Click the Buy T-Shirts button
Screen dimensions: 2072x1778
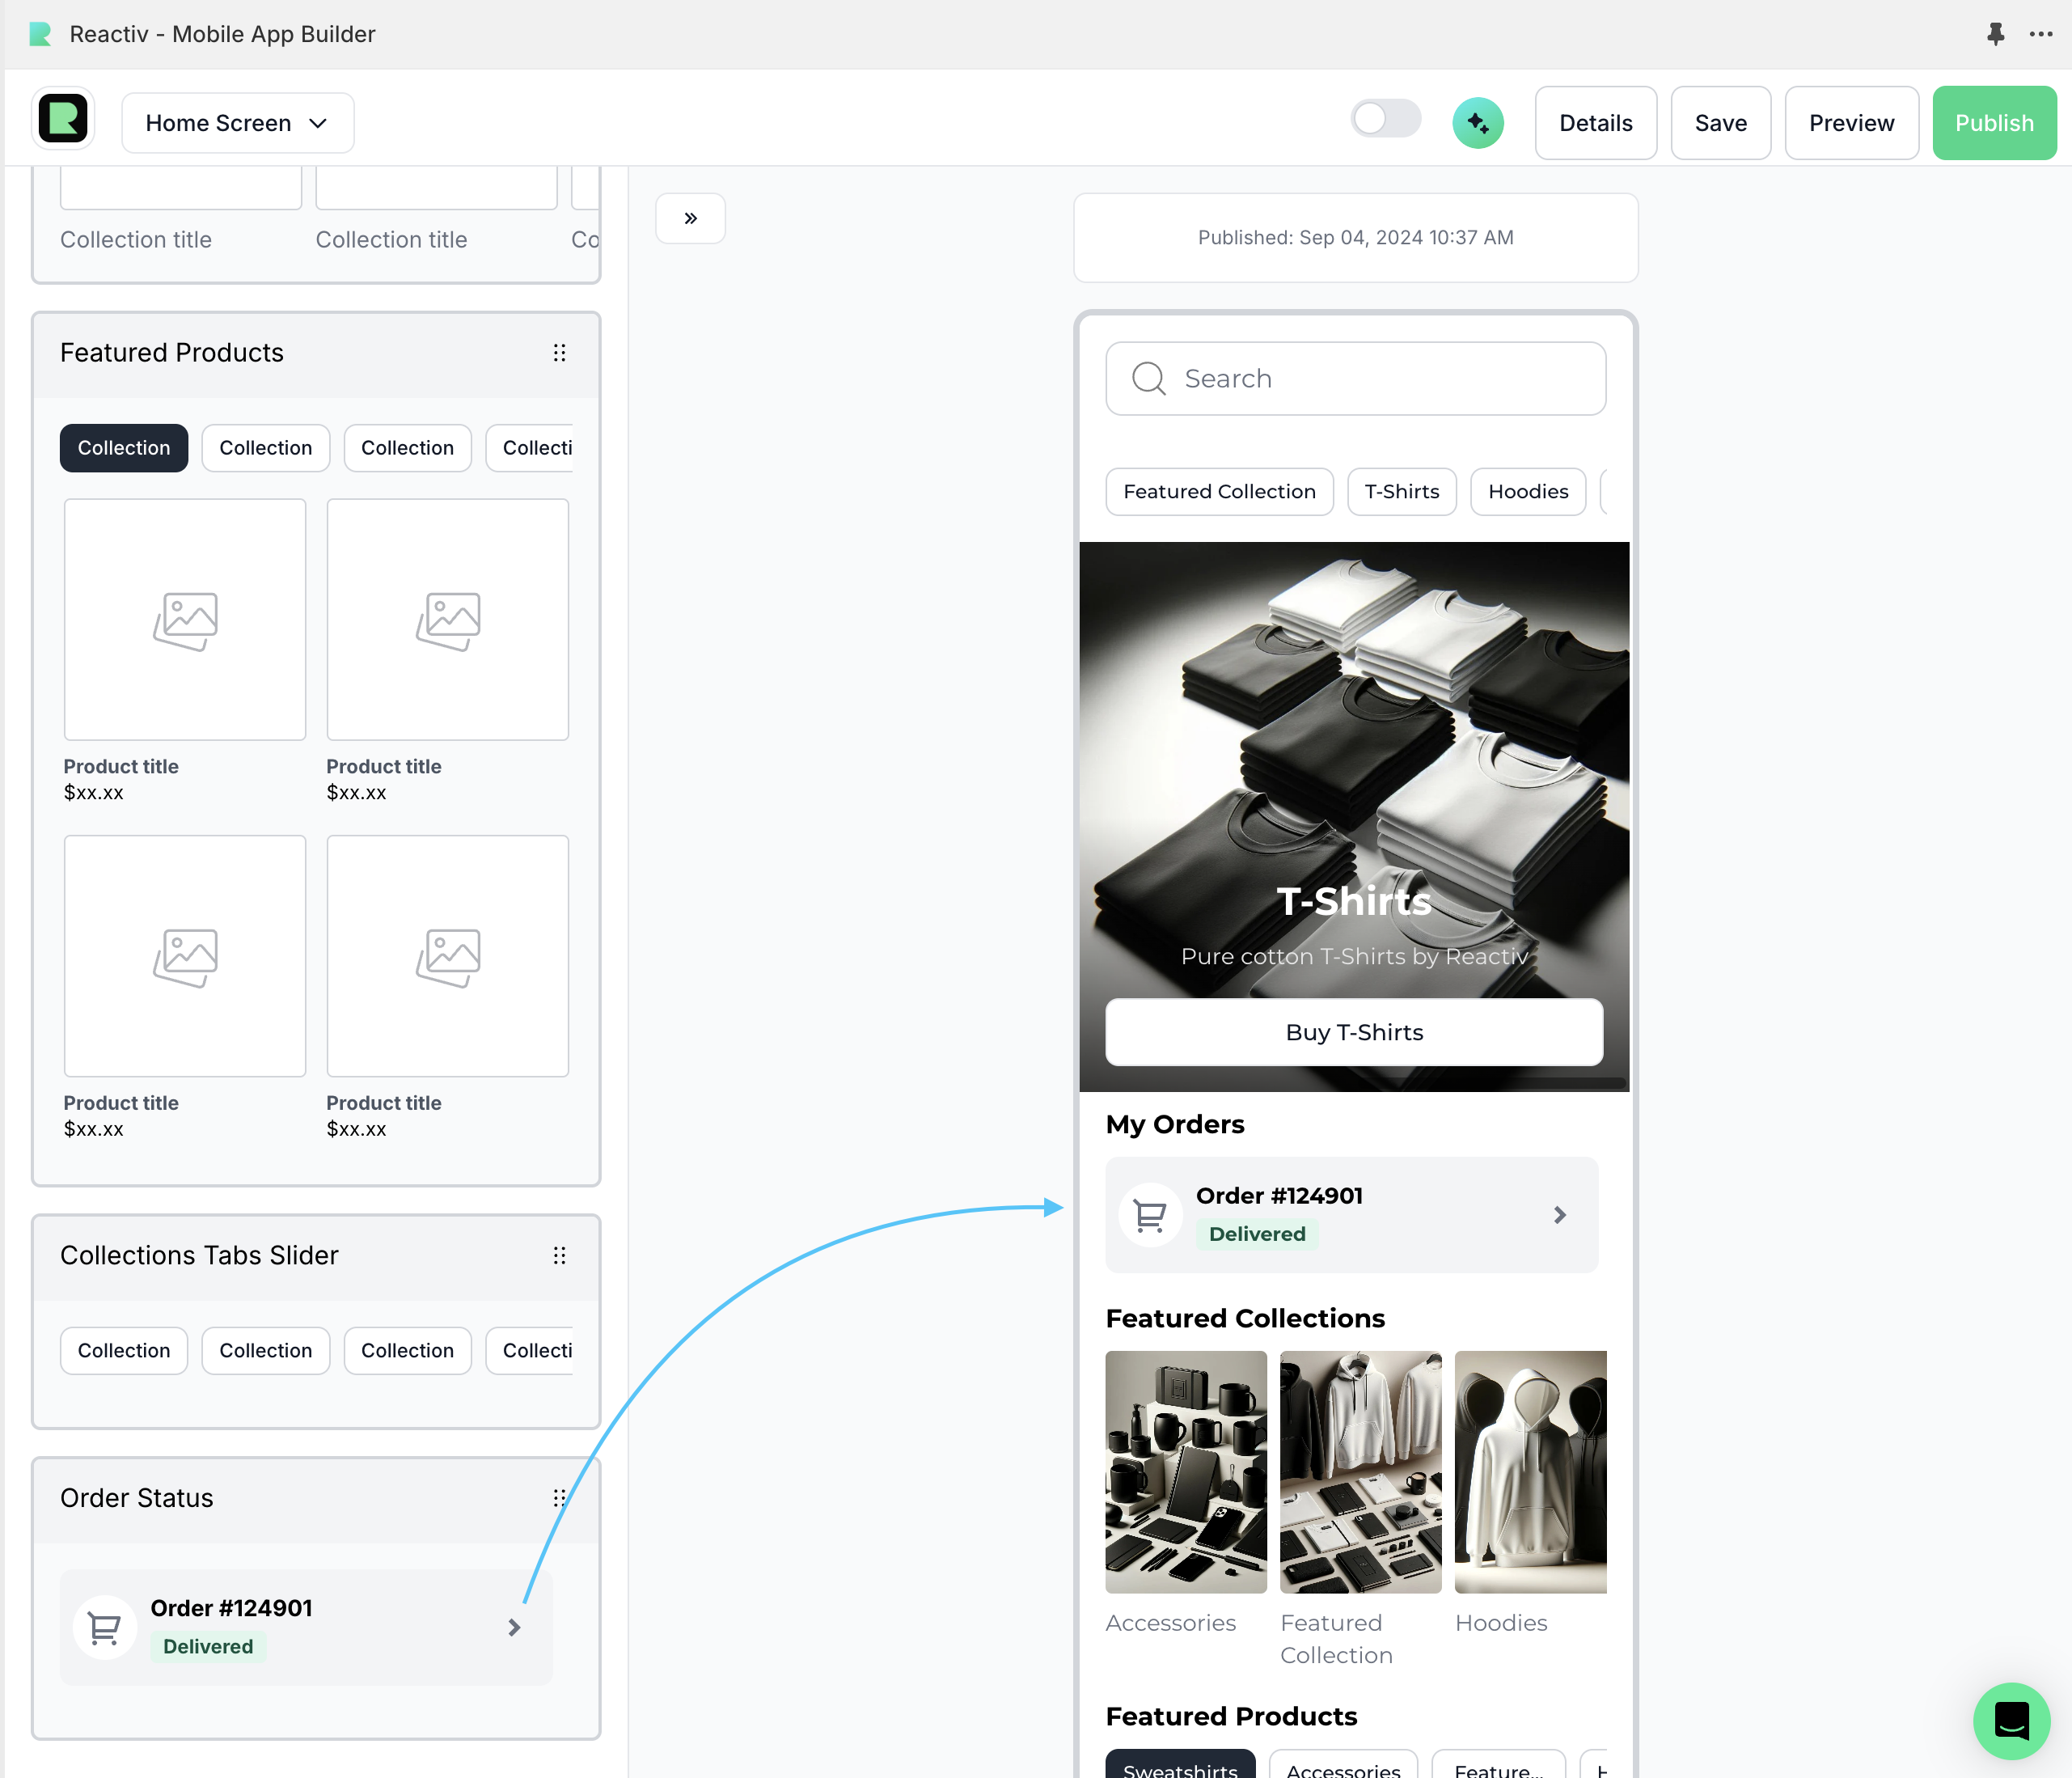1353,1032
